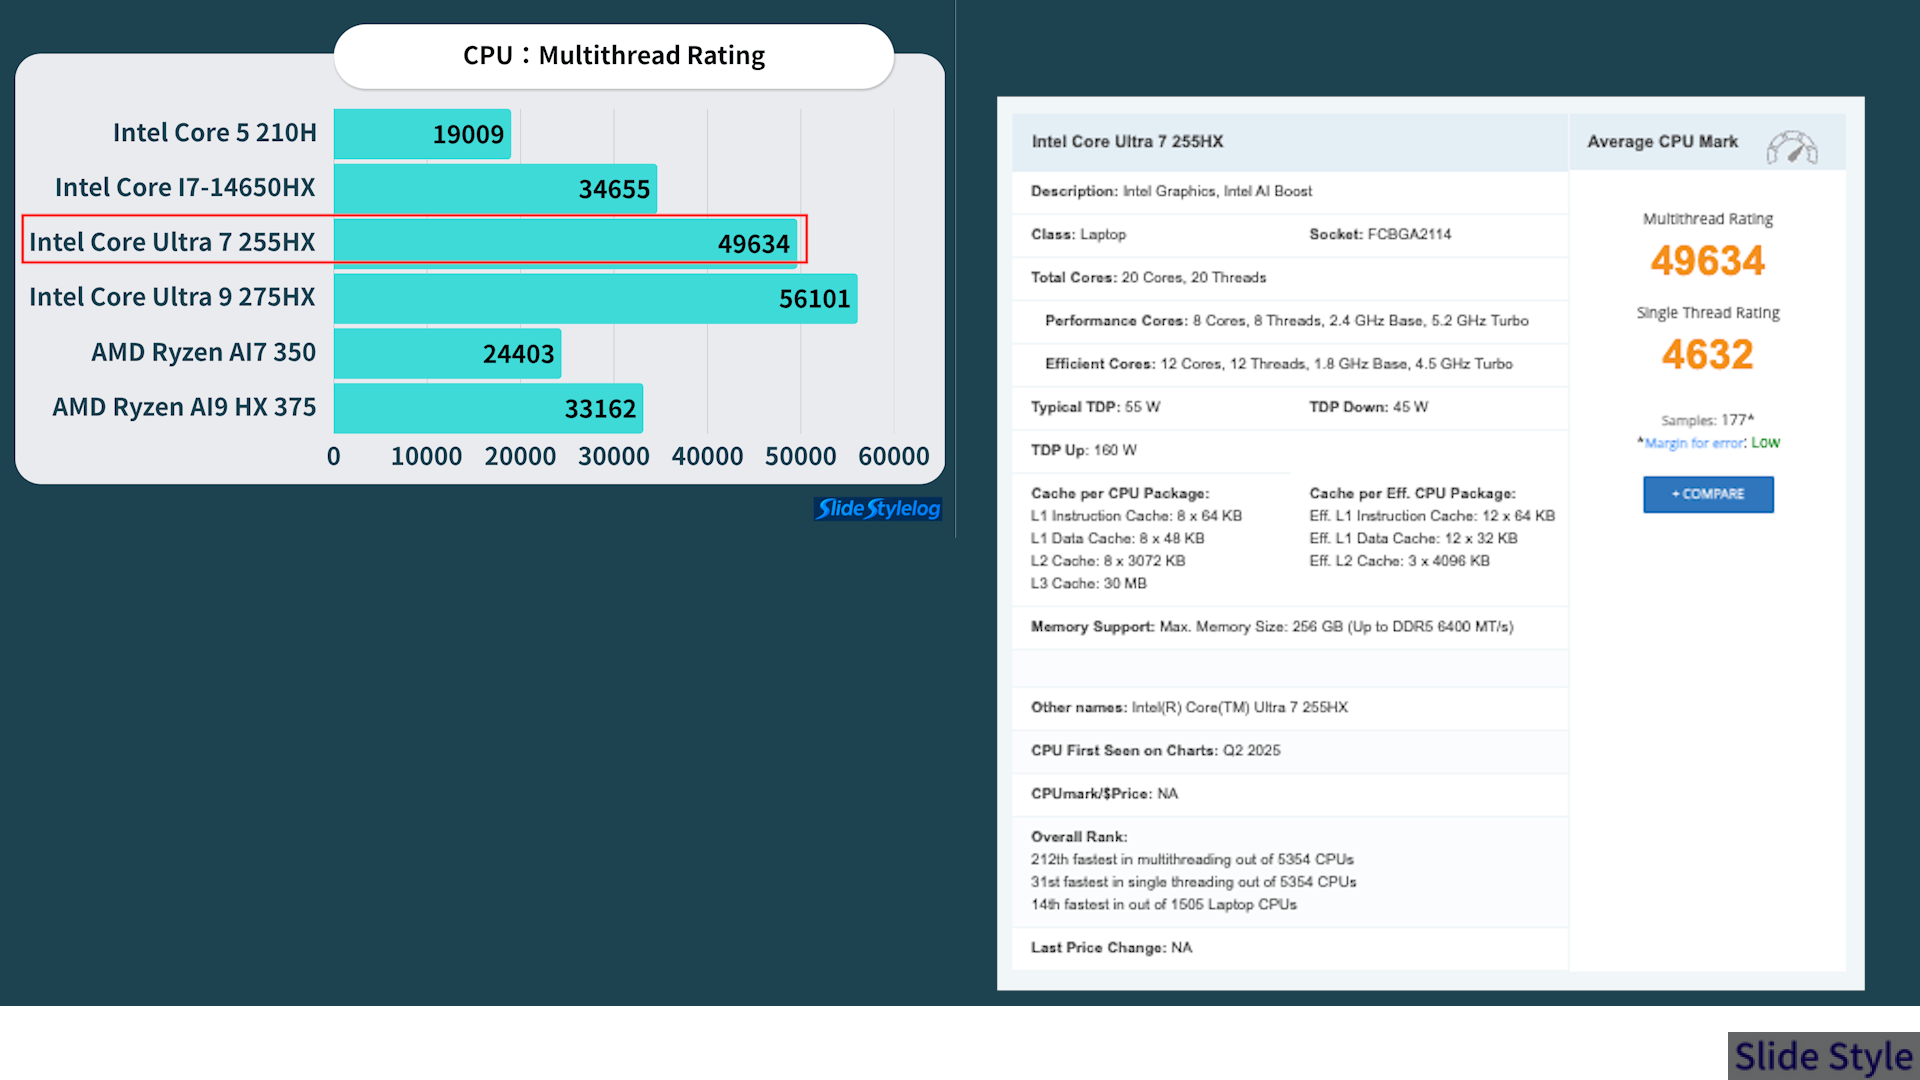Select the Intel Core Ultra 7 255HX bar
The height and width of the screenshot is (1080, 1920).
(565, 243)
